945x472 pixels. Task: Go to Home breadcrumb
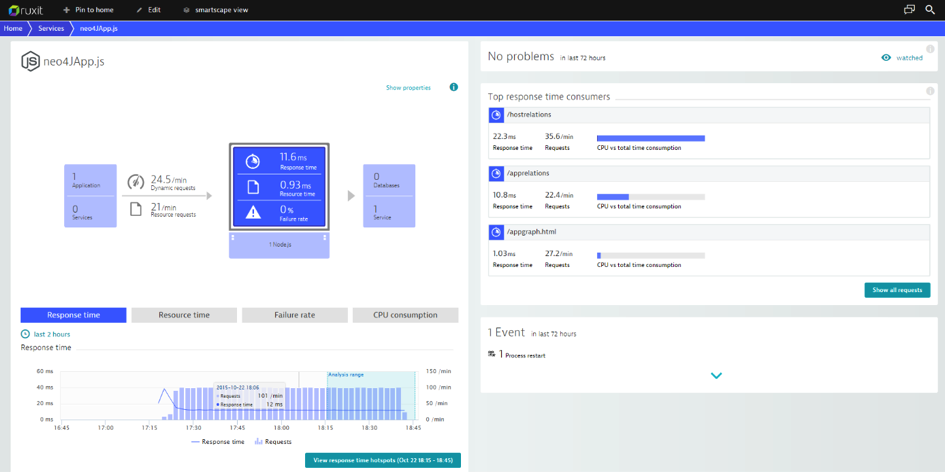pos(13,28)
